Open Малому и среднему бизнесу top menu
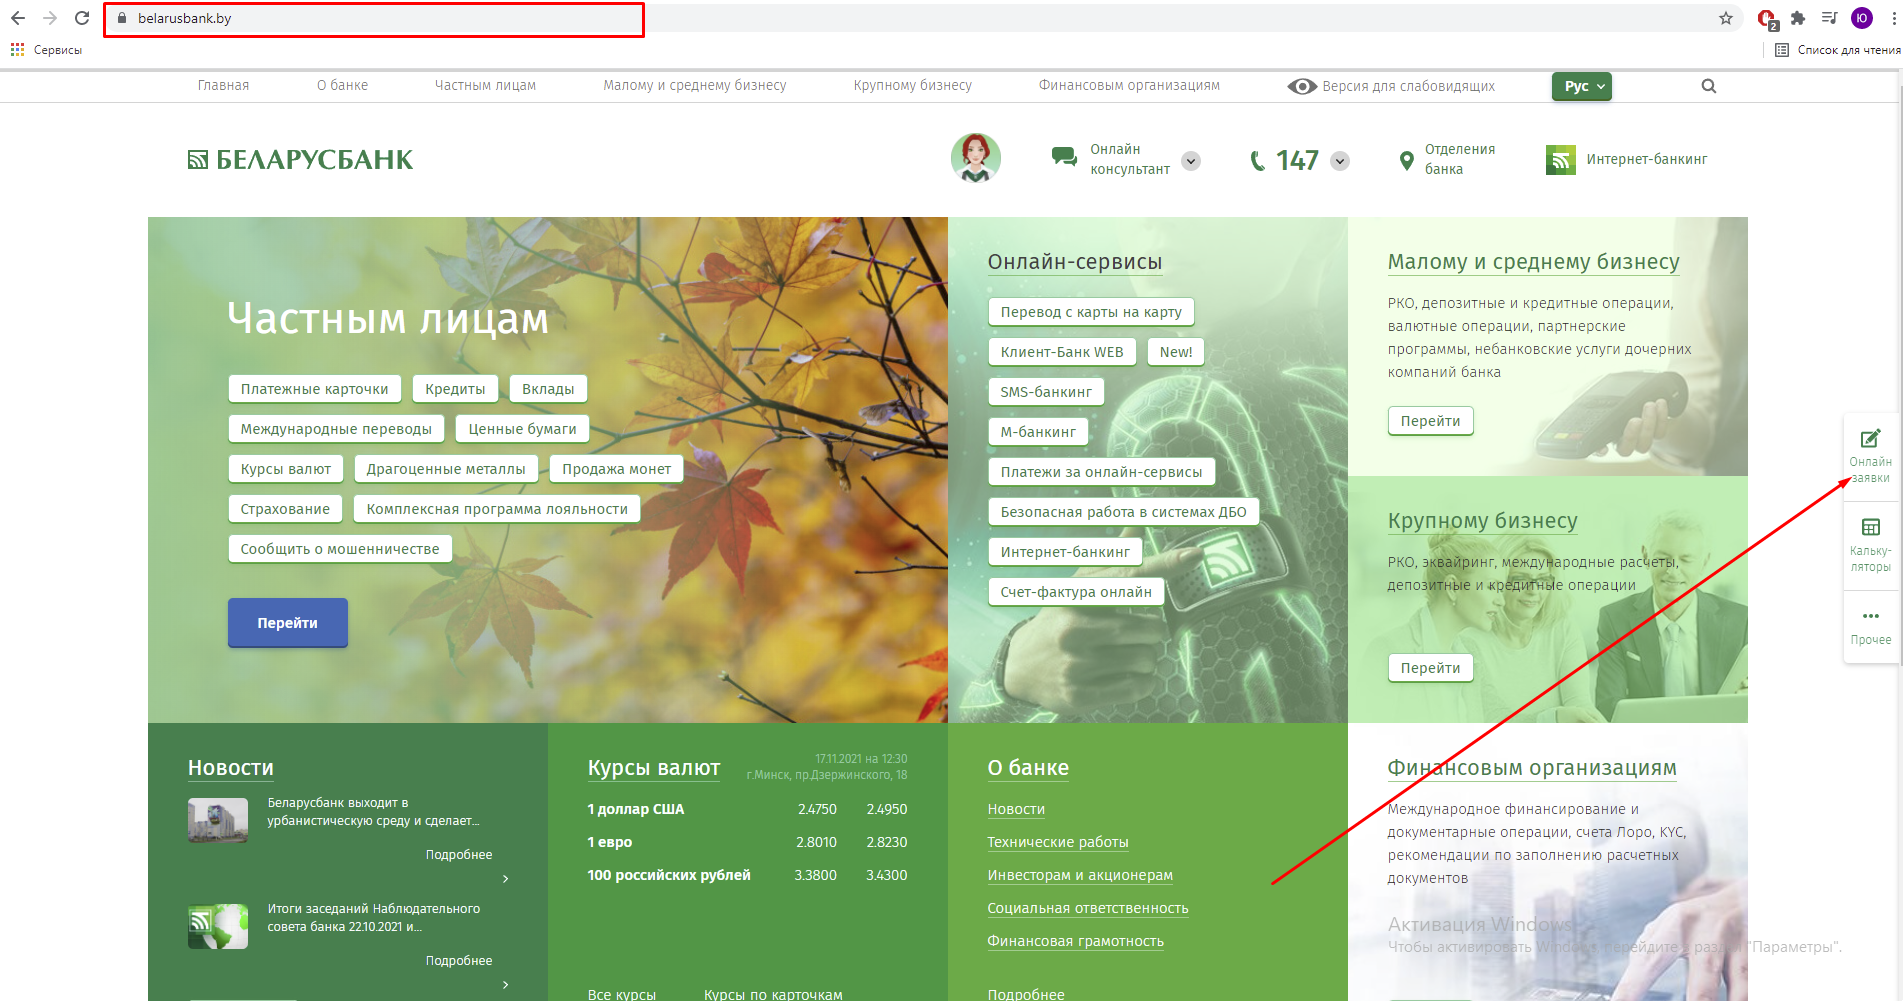Screen dimensions: 1903x1001 [695, 86]
